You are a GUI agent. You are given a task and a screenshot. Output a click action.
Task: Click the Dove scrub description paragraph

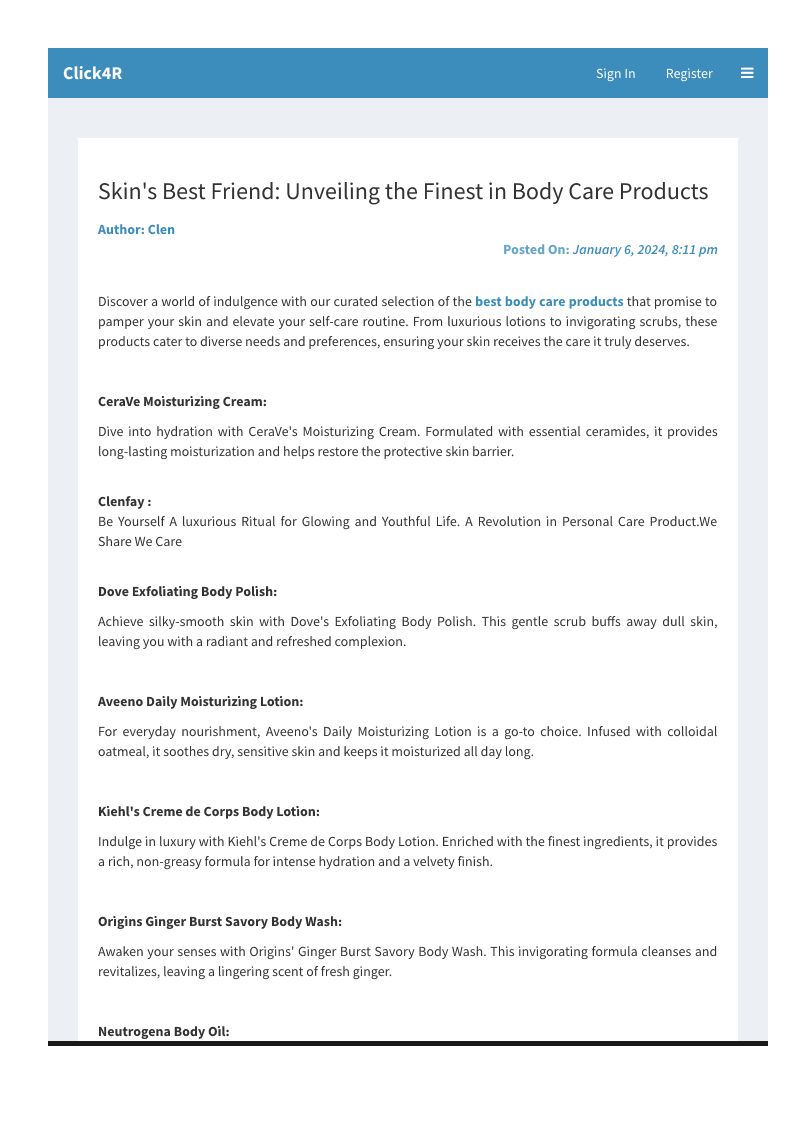tap(407, 631)
